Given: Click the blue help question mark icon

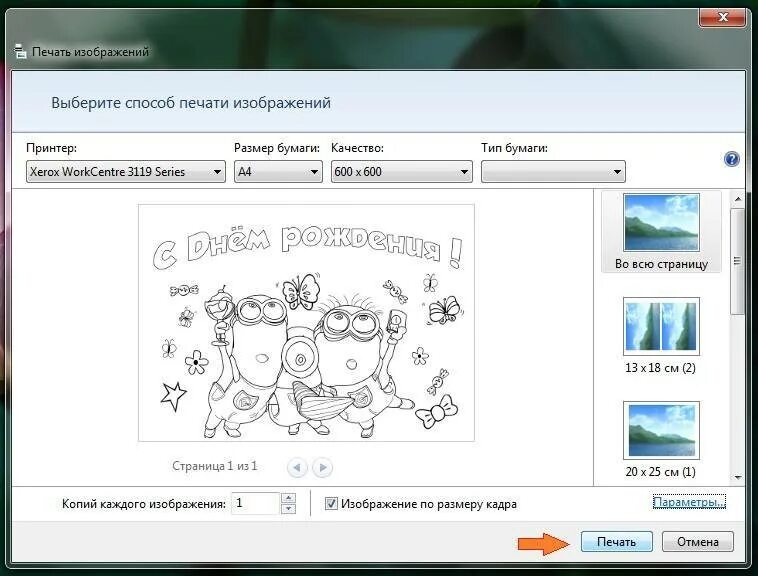Looking at the screenshot, I should [732, 159].
